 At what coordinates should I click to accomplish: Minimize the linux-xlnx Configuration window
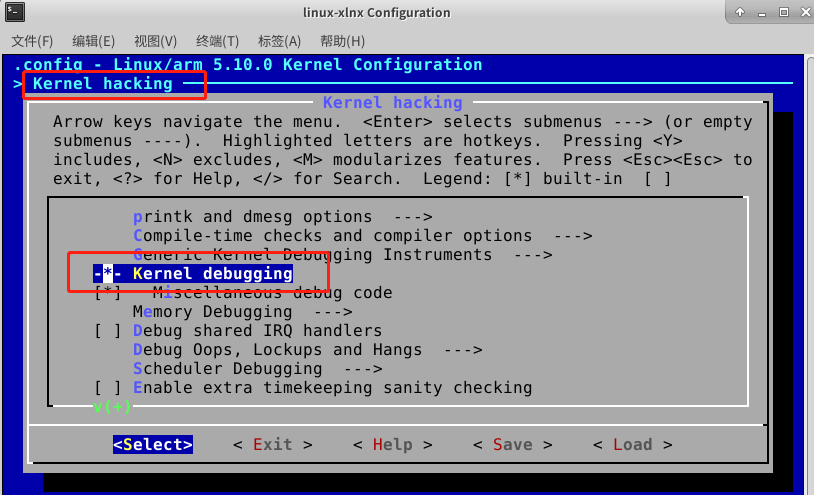pos(762,13)
